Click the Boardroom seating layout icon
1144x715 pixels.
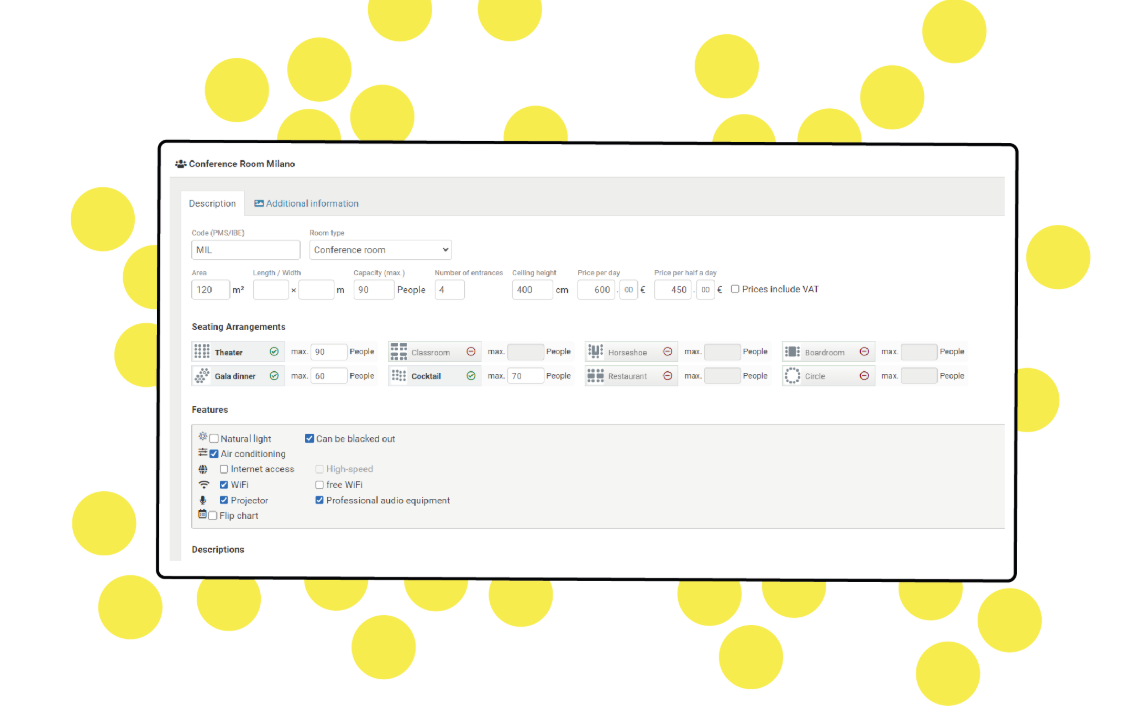(x=792, y=352)
